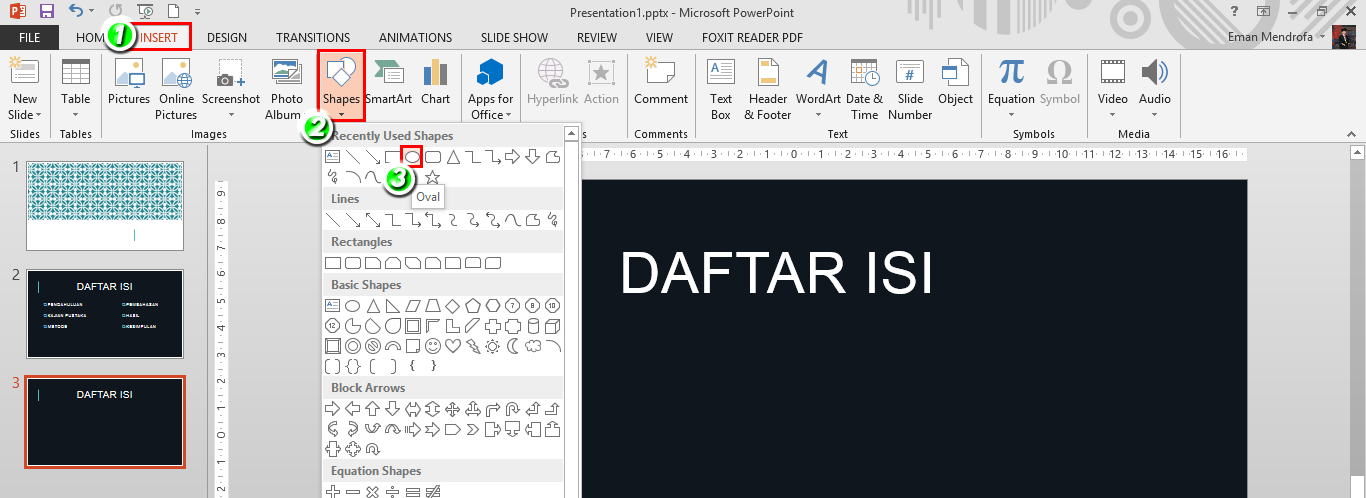Insert a SmartArt graphic
Viewport: 1366px width, 498px height.
pyautogui.click(x=388, y=82)
